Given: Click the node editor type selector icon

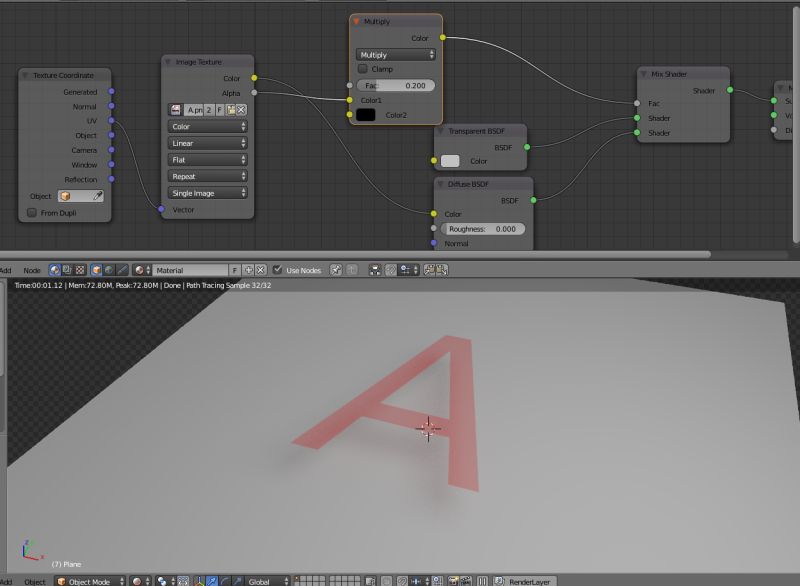Looking at the screenshot, I should tap(53, 270).
